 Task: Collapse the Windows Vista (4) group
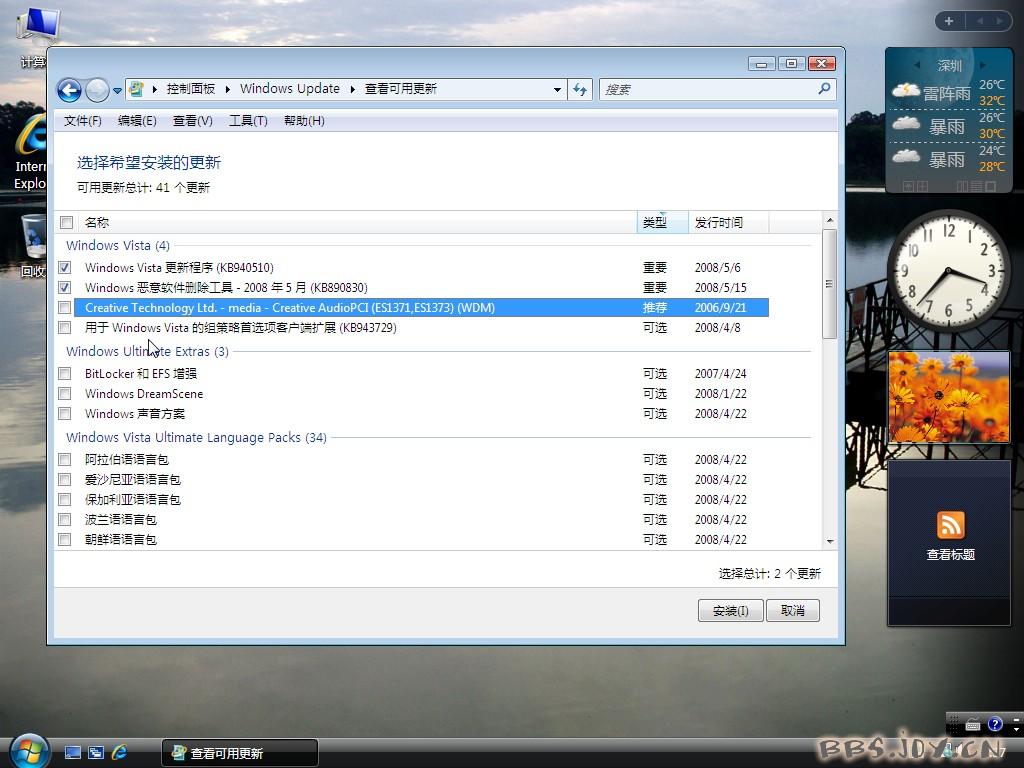(118, 246)
